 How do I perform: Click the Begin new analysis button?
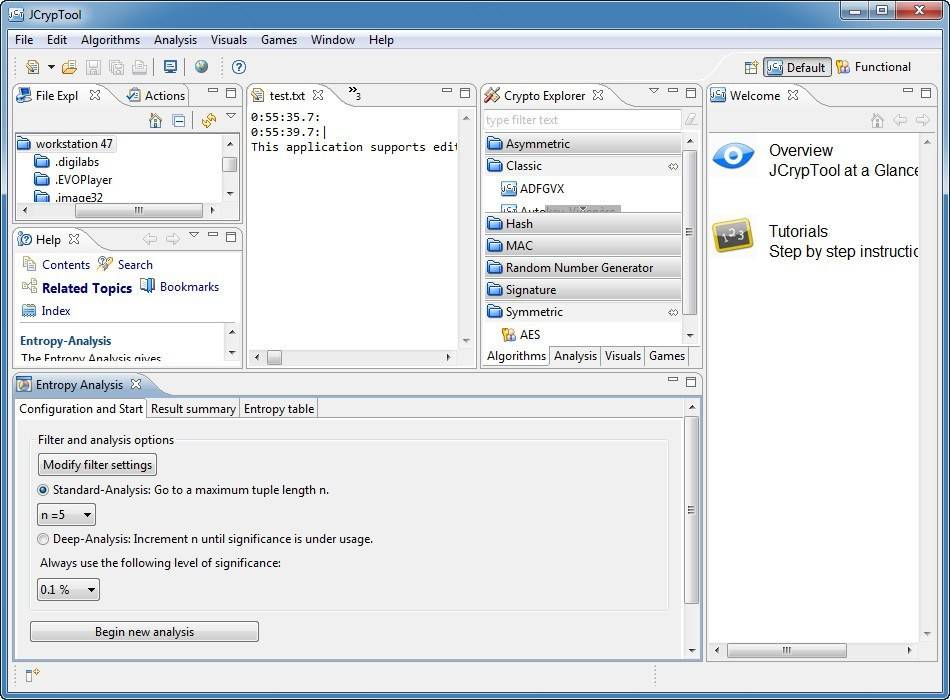(x=144, y=632)
